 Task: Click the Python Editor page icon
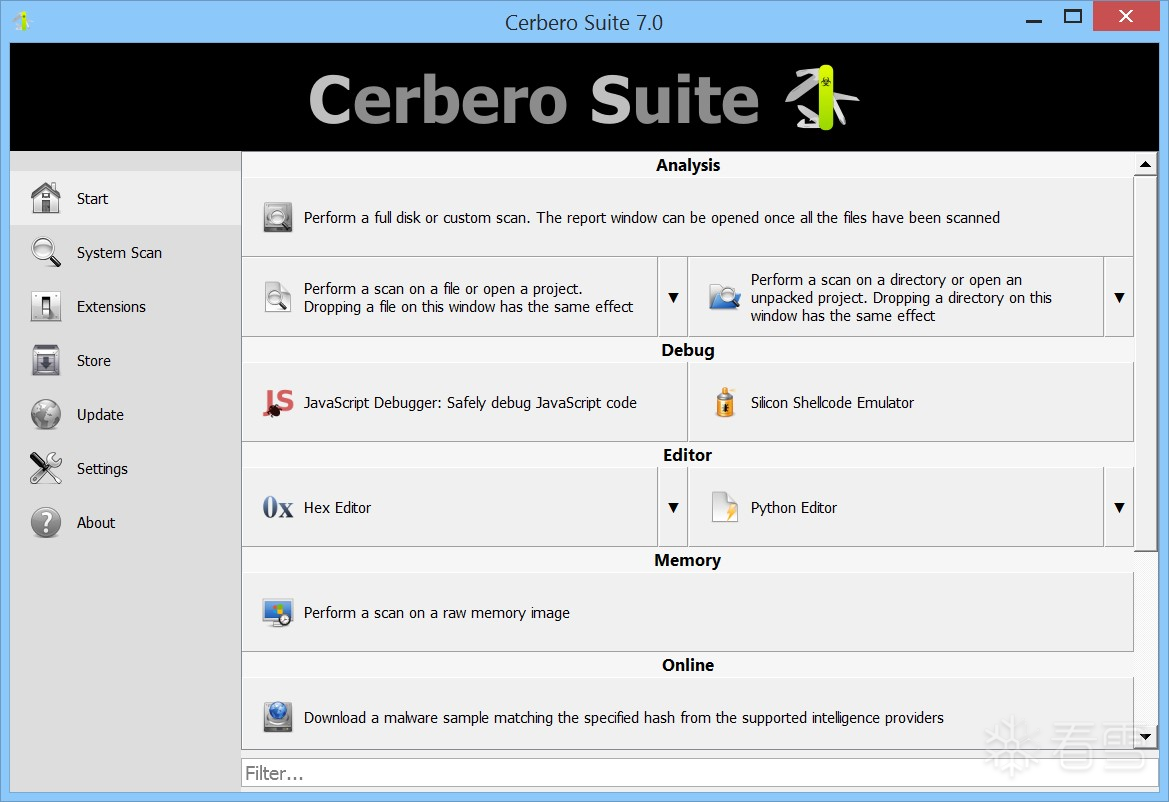(x=725, y=508)
